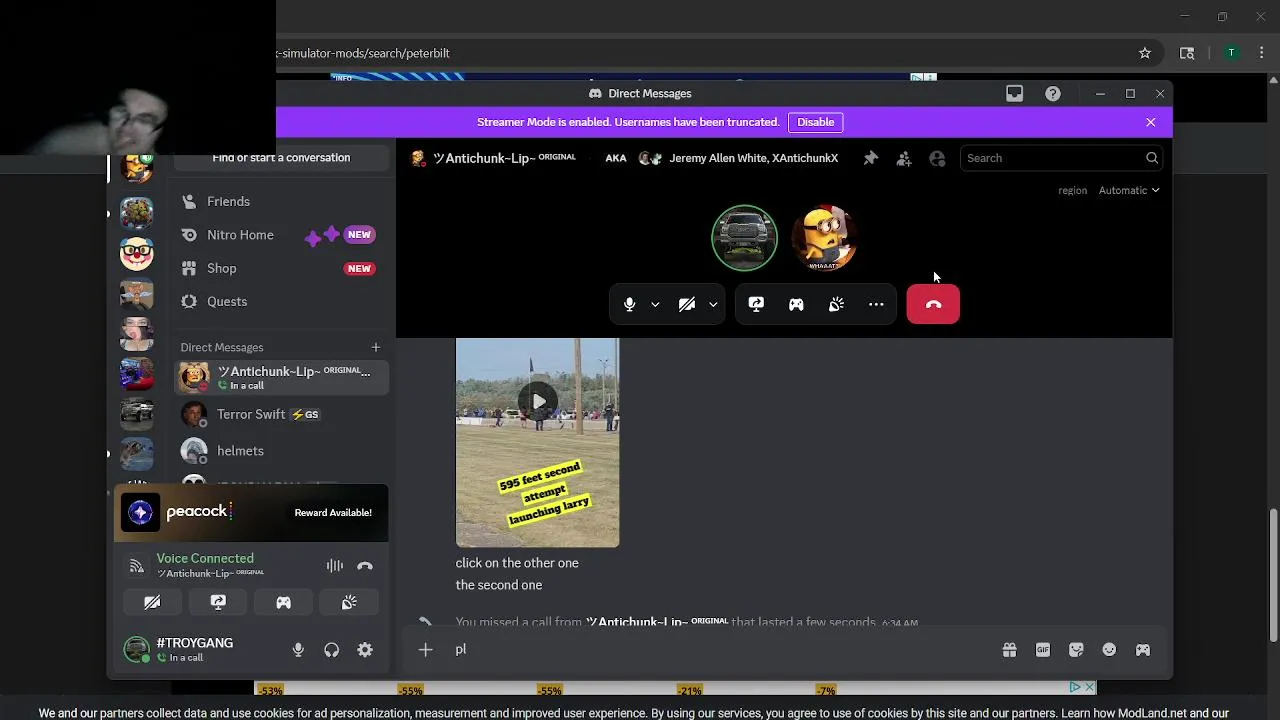Click the browser page scrollbar
The height and width of the screenshot is (720, 1280).
1273,575
